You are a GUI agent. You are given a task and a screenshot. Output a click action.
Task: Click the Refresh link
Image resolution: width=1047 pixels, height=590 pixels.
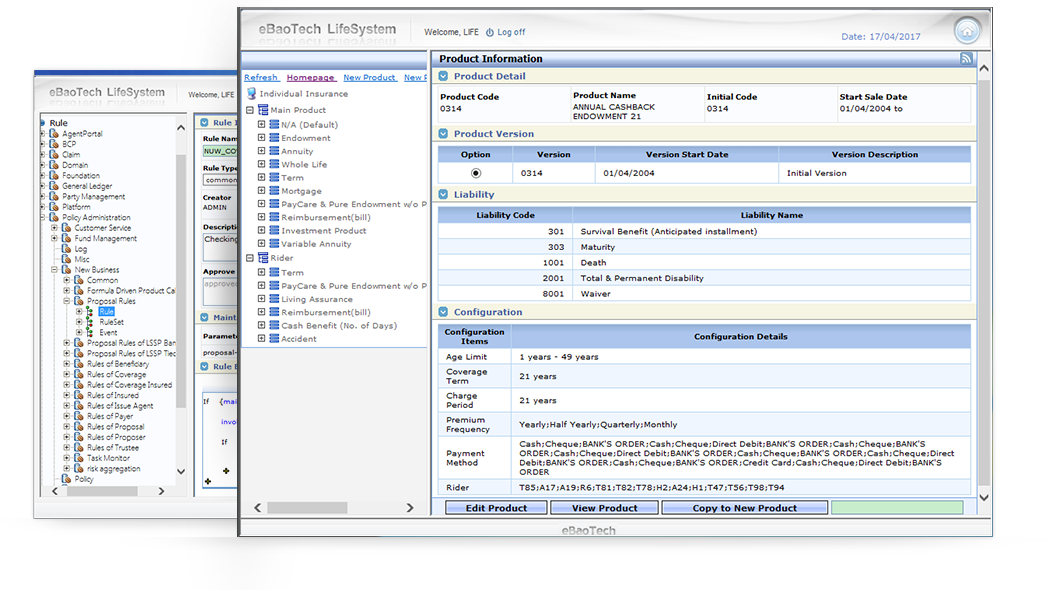coord(260,77)
